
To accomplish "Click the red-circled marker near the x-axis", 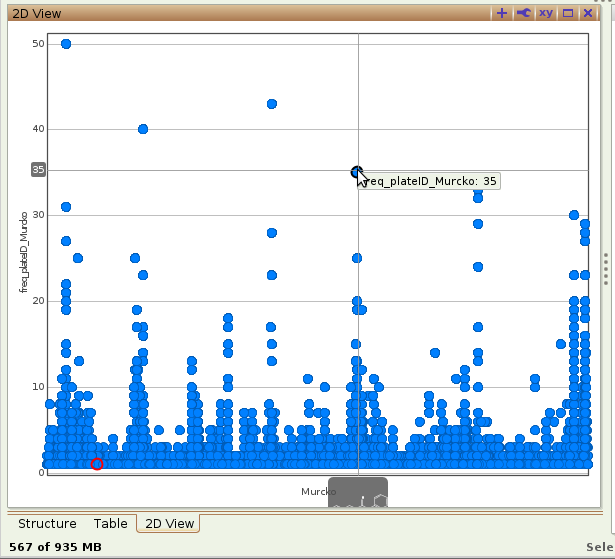I will tap(97, 464).
